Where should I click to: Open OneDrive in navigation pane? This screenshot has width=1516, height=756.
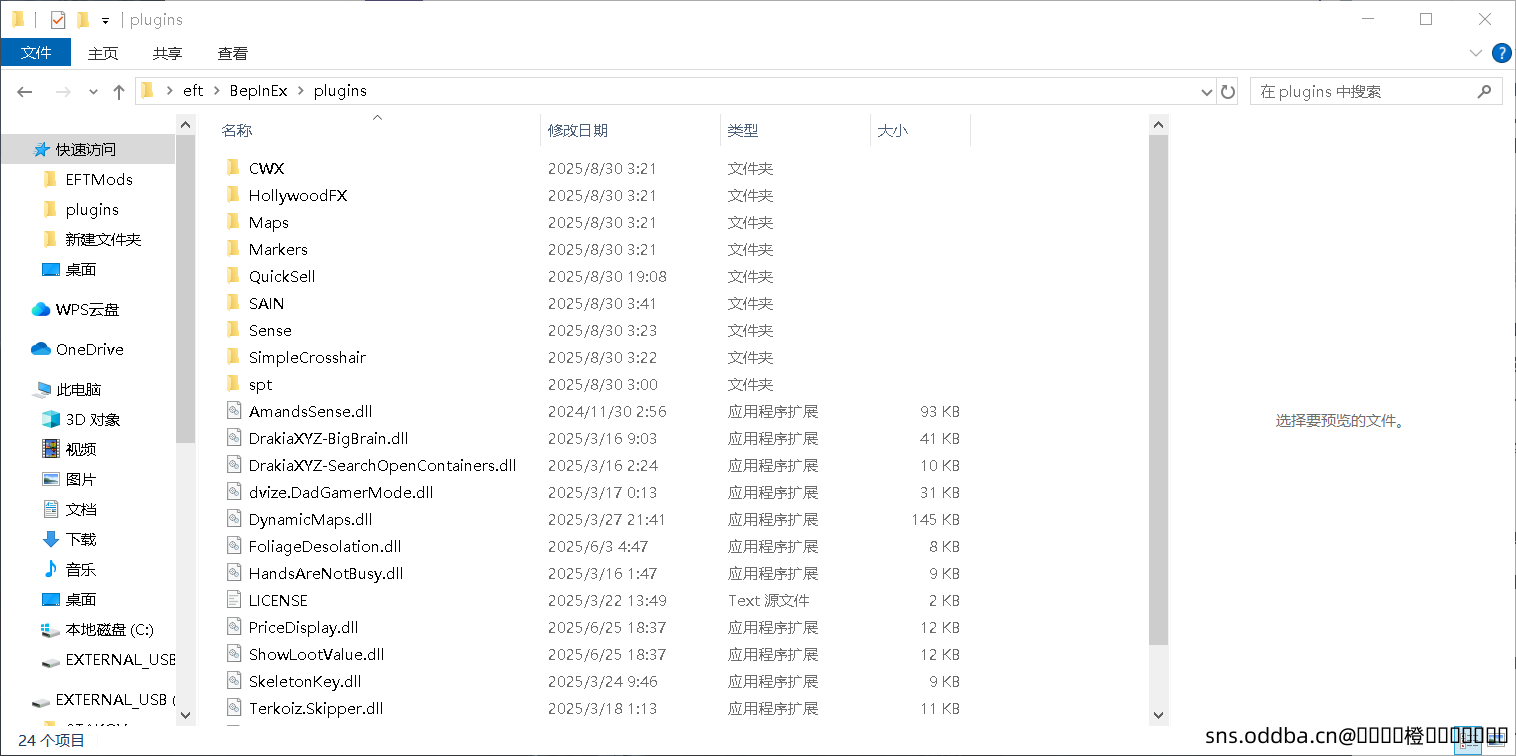pyautogui.click(x=88, y=349)
